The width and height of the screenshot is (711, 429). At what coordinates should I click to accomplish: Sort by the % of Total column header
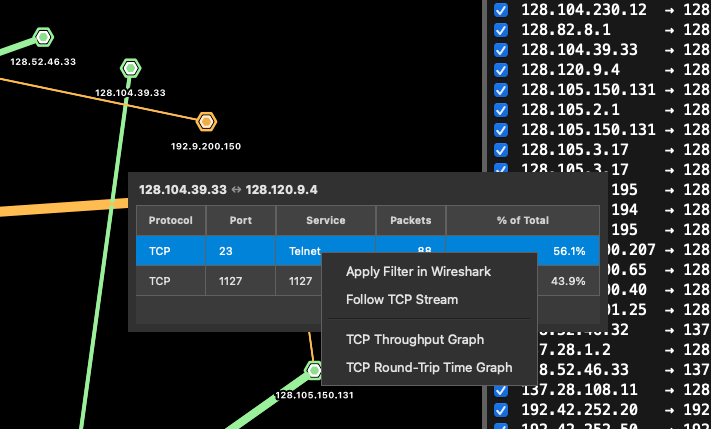point(523,220)
